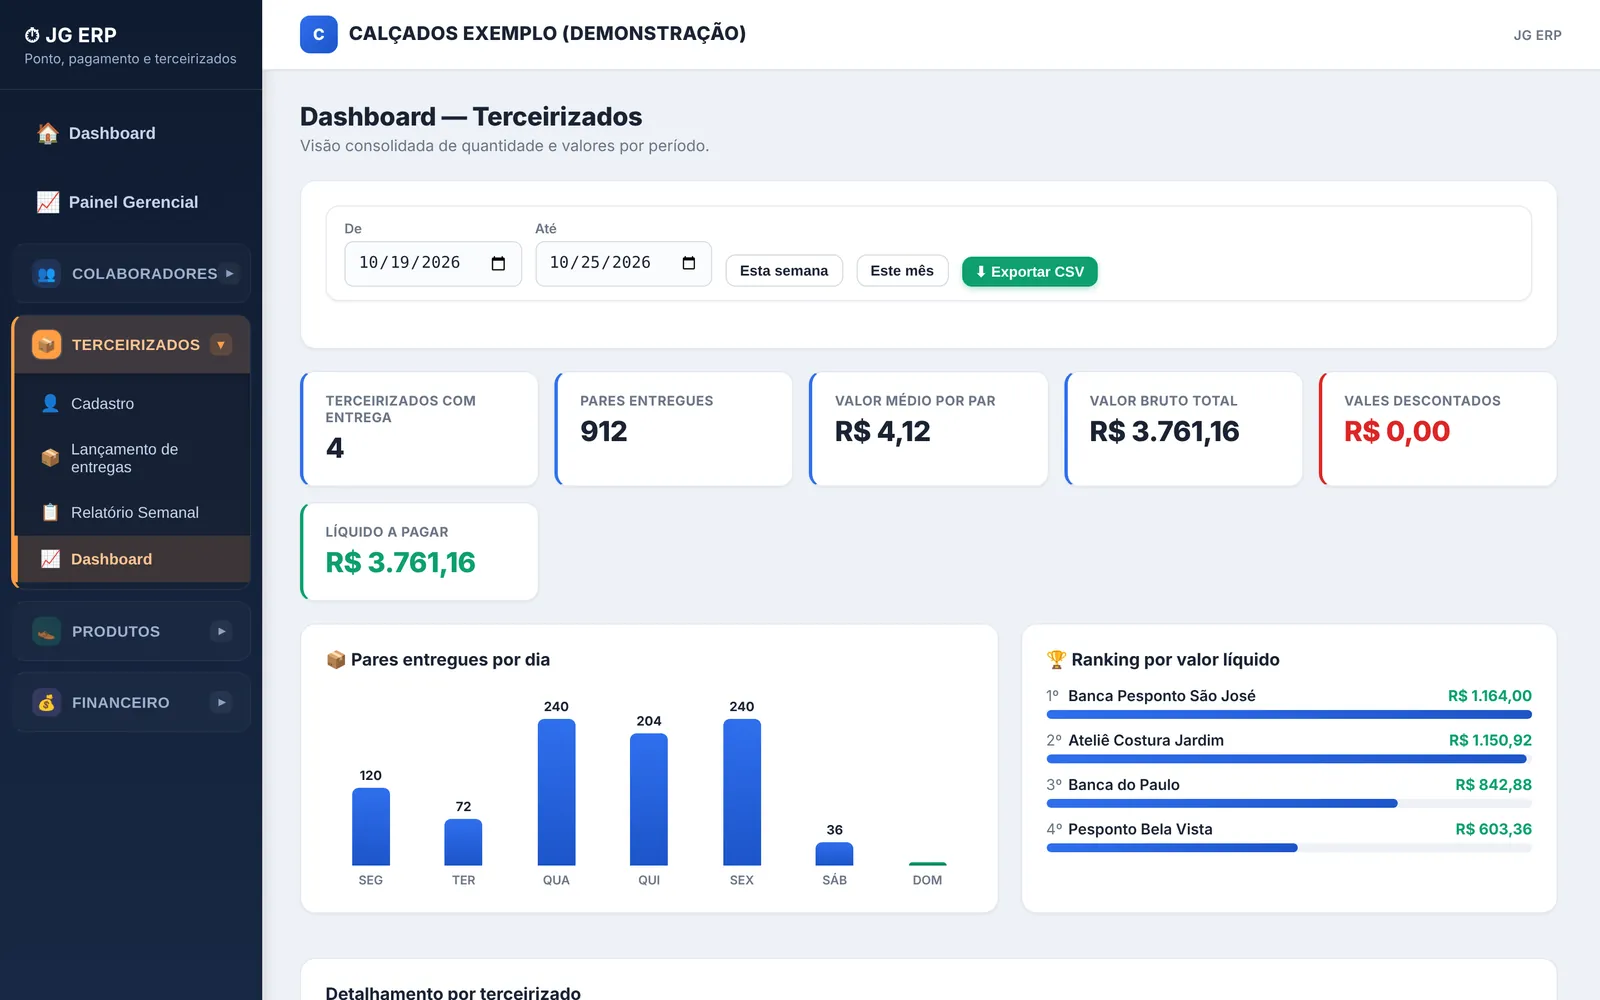Click the De date input field

[x=433, y=263]
